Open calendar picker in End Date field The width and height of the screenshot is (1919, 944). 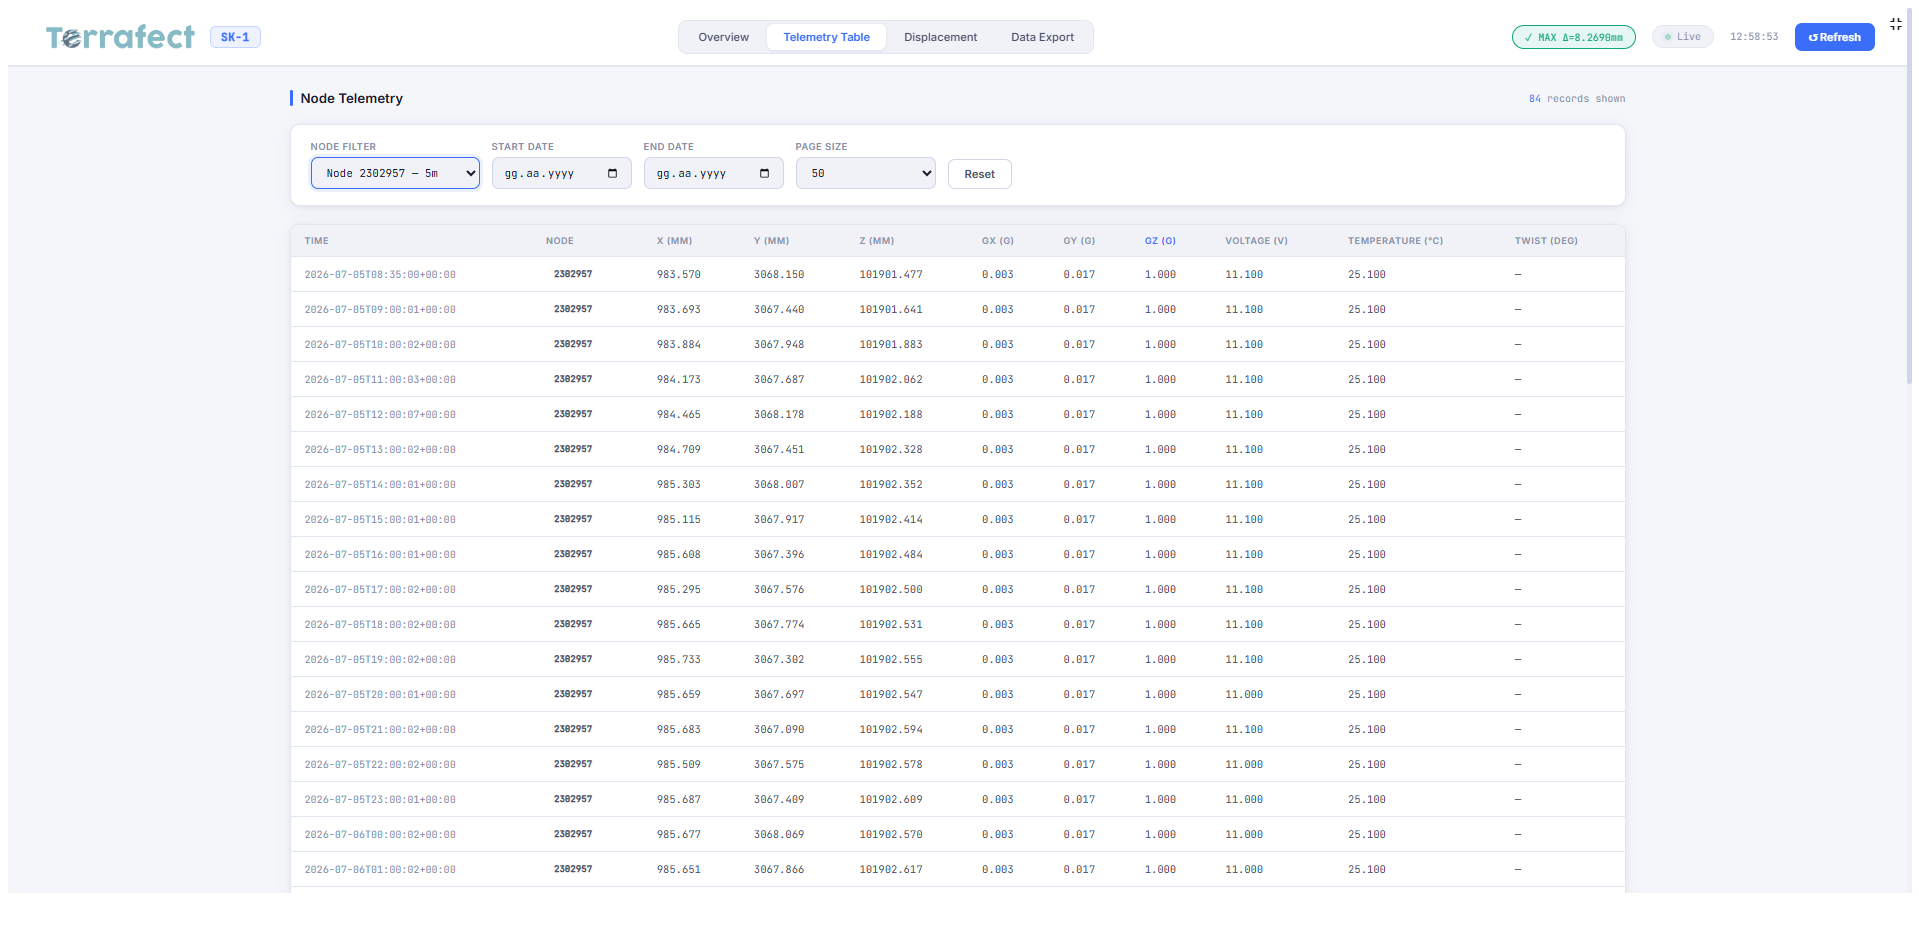coord(765,173)
